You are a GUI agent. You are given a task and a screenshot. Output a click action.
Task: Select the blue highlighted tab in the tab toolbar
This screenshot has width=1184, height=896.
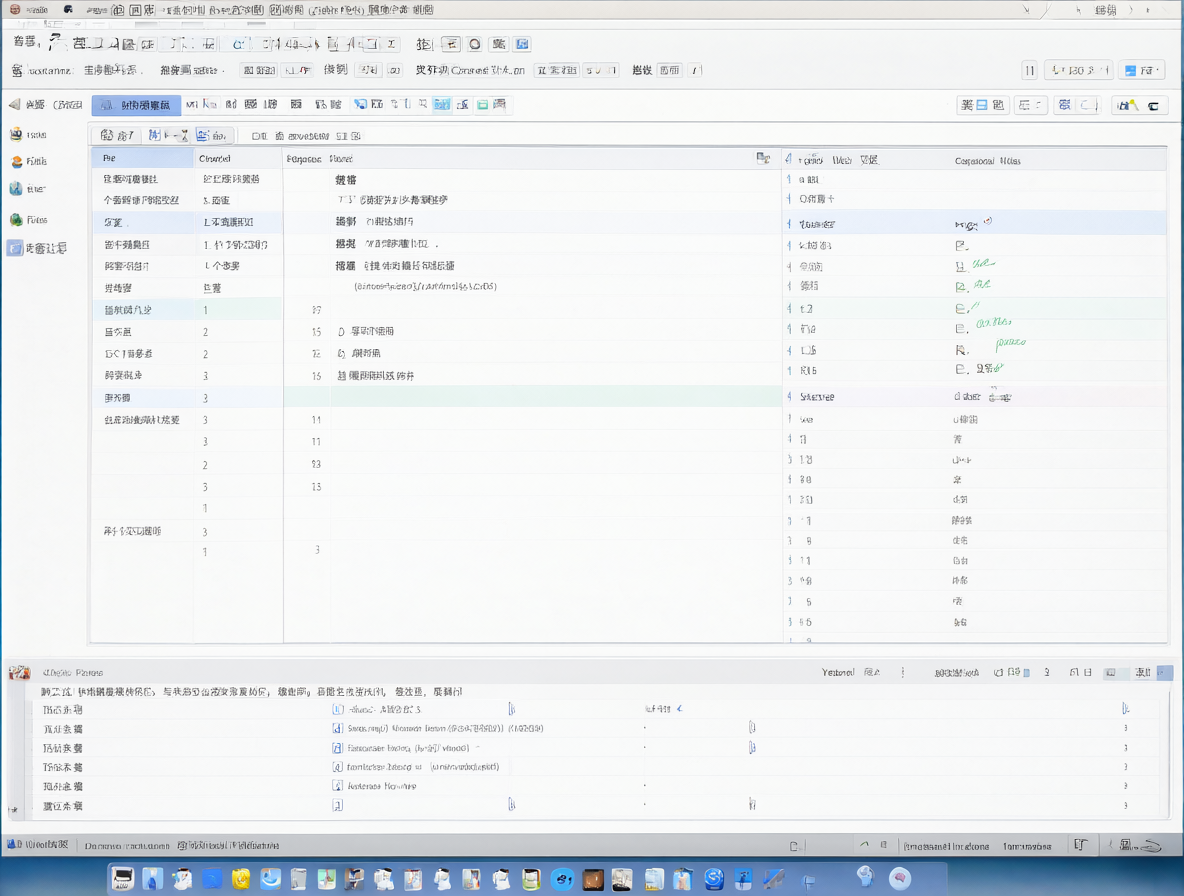(x=137, y=105)
